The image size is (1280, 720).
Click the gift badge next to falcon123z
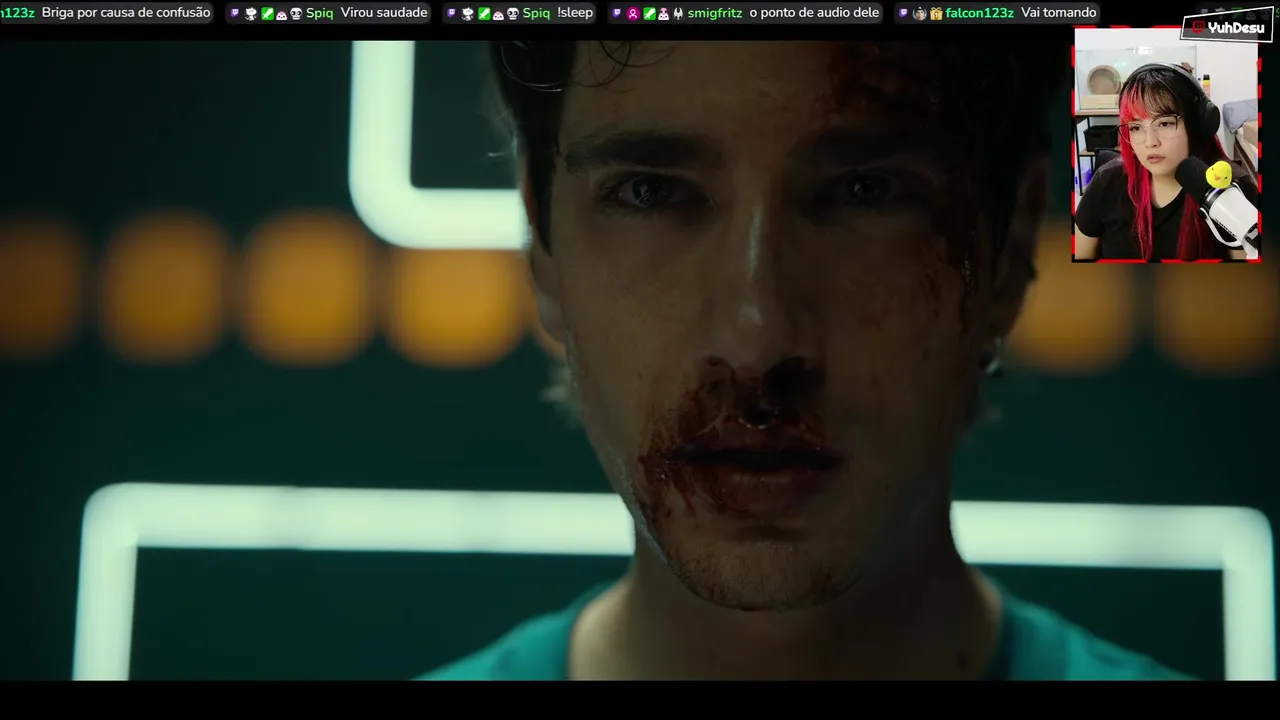936,14
